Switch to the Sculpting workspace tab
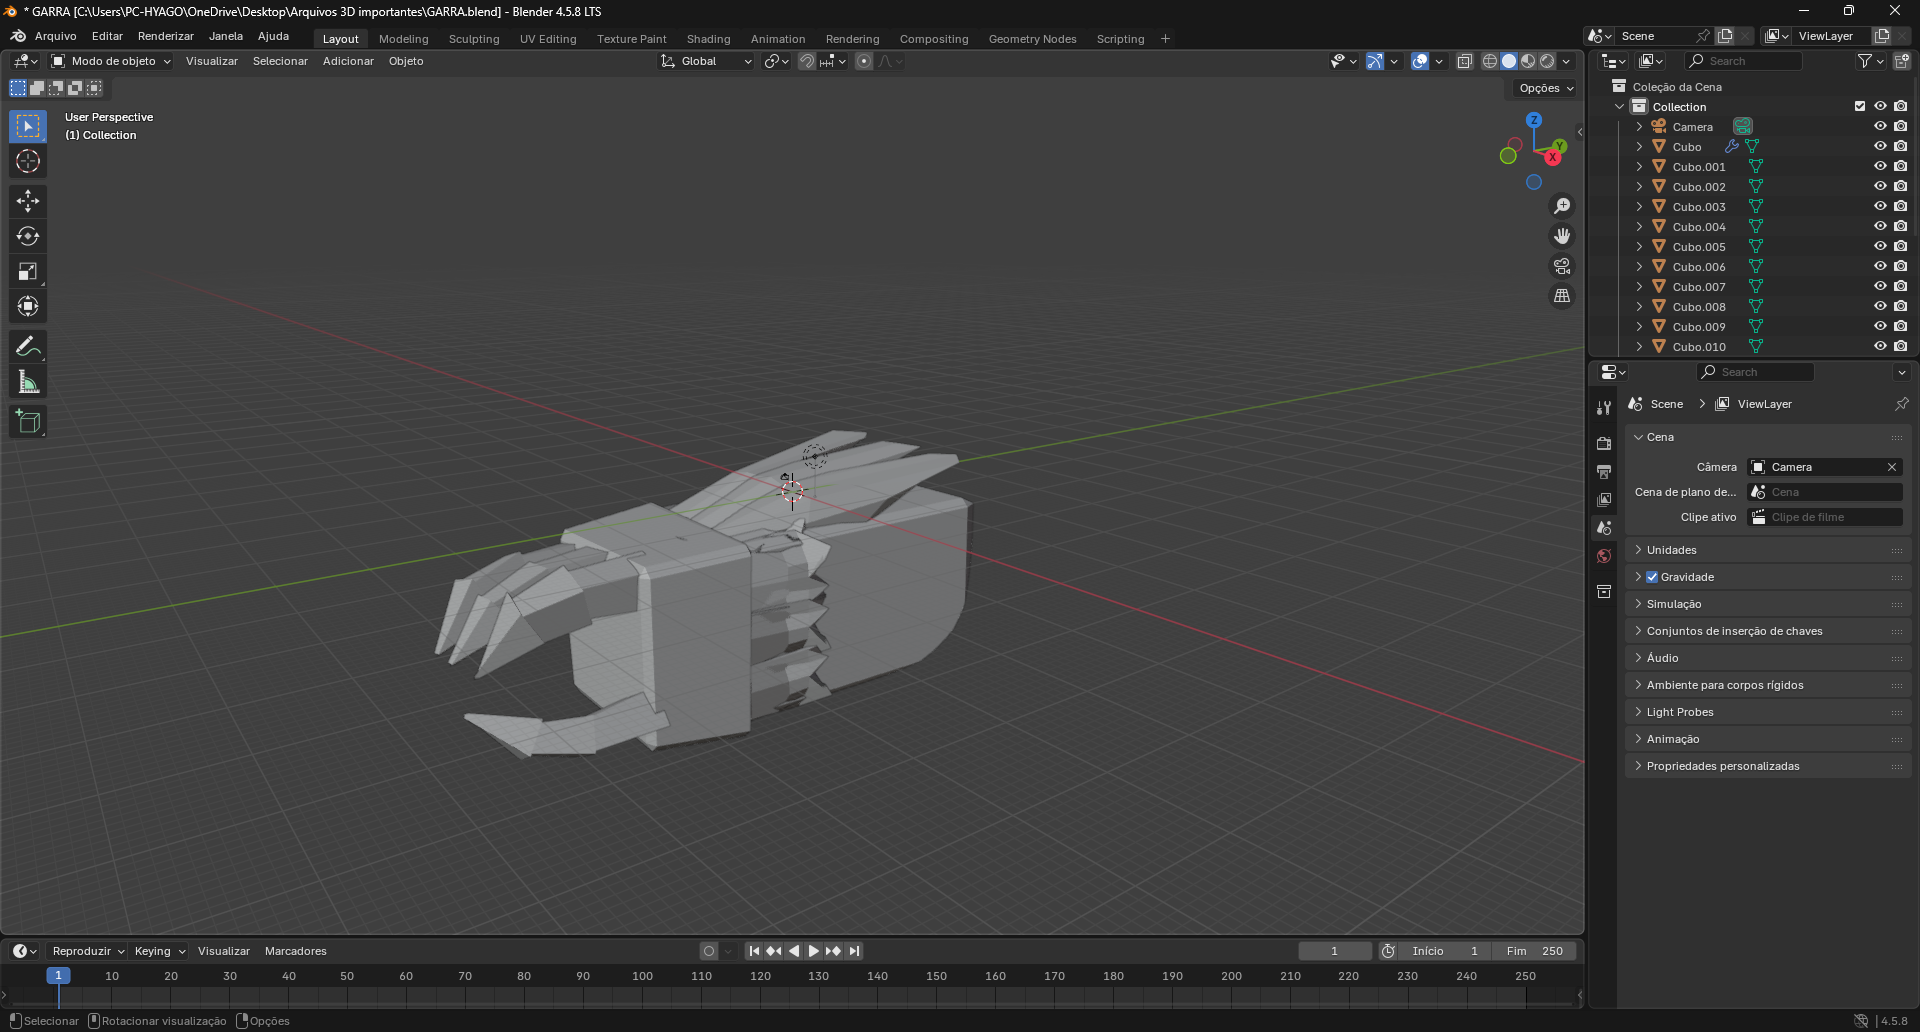This screenshot has height=1032, width=1920. (x=474, y=39)
